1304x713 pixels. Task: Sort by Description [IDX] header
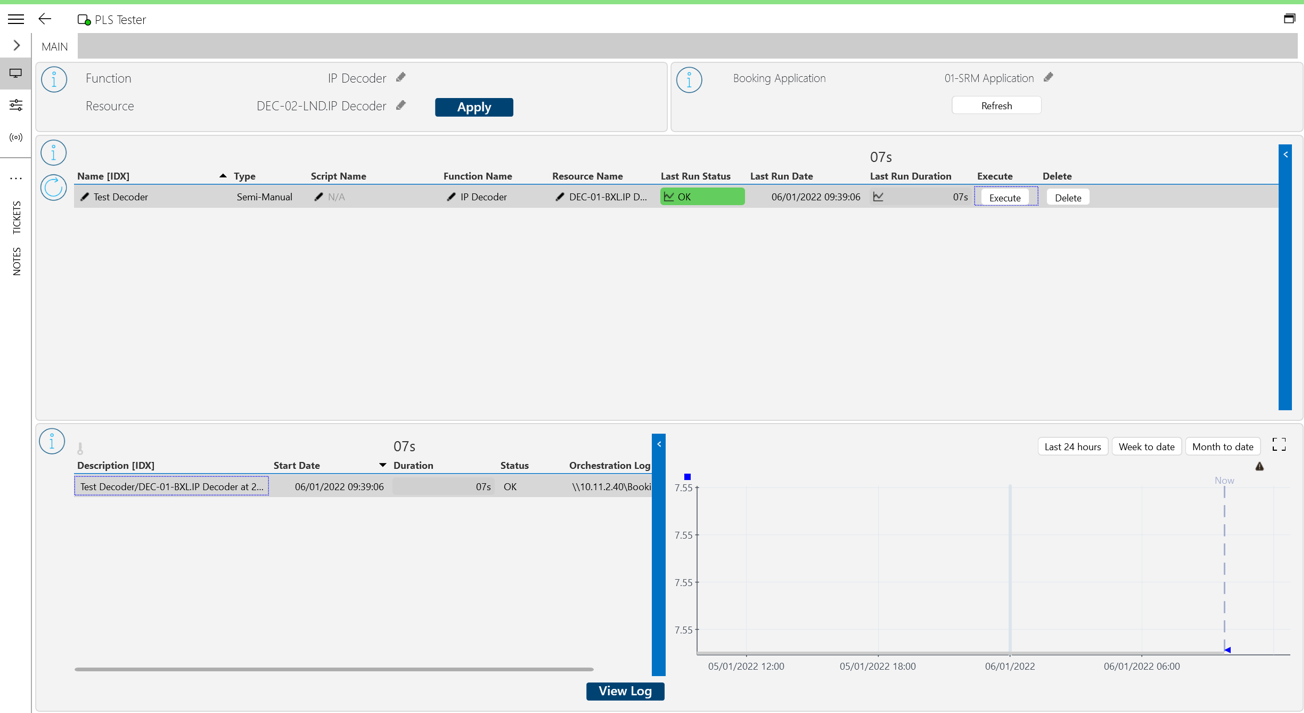pos(116,465)
